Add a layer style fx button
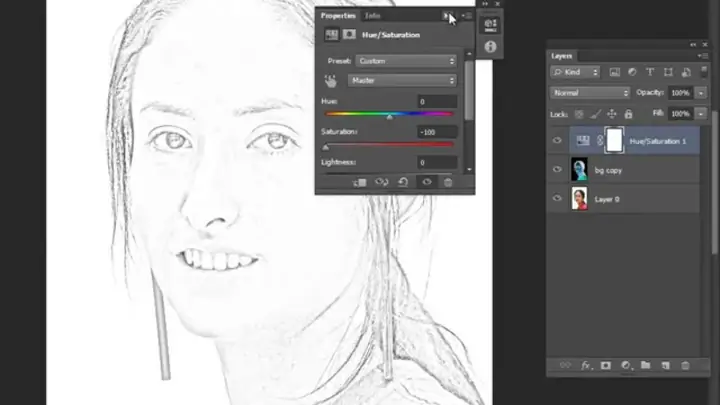Viewport: 720px width, 405px height. pyautogui.click(x=586, y=366)
